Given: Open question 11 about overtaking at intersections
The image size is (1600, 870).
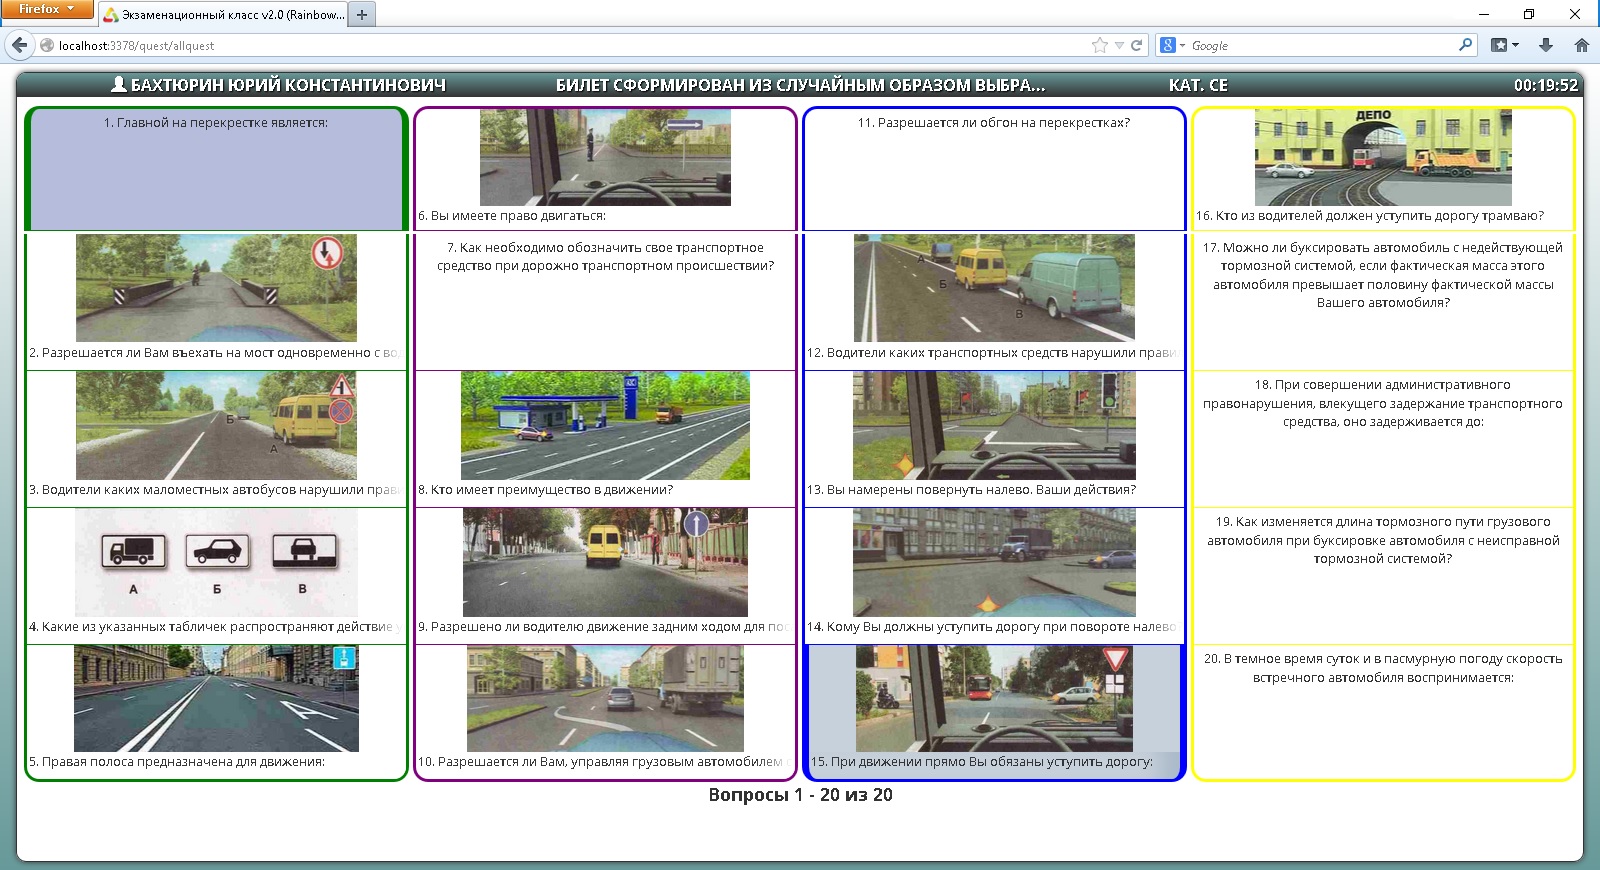Looking at the screenshot, I should (x=994, y=169).
